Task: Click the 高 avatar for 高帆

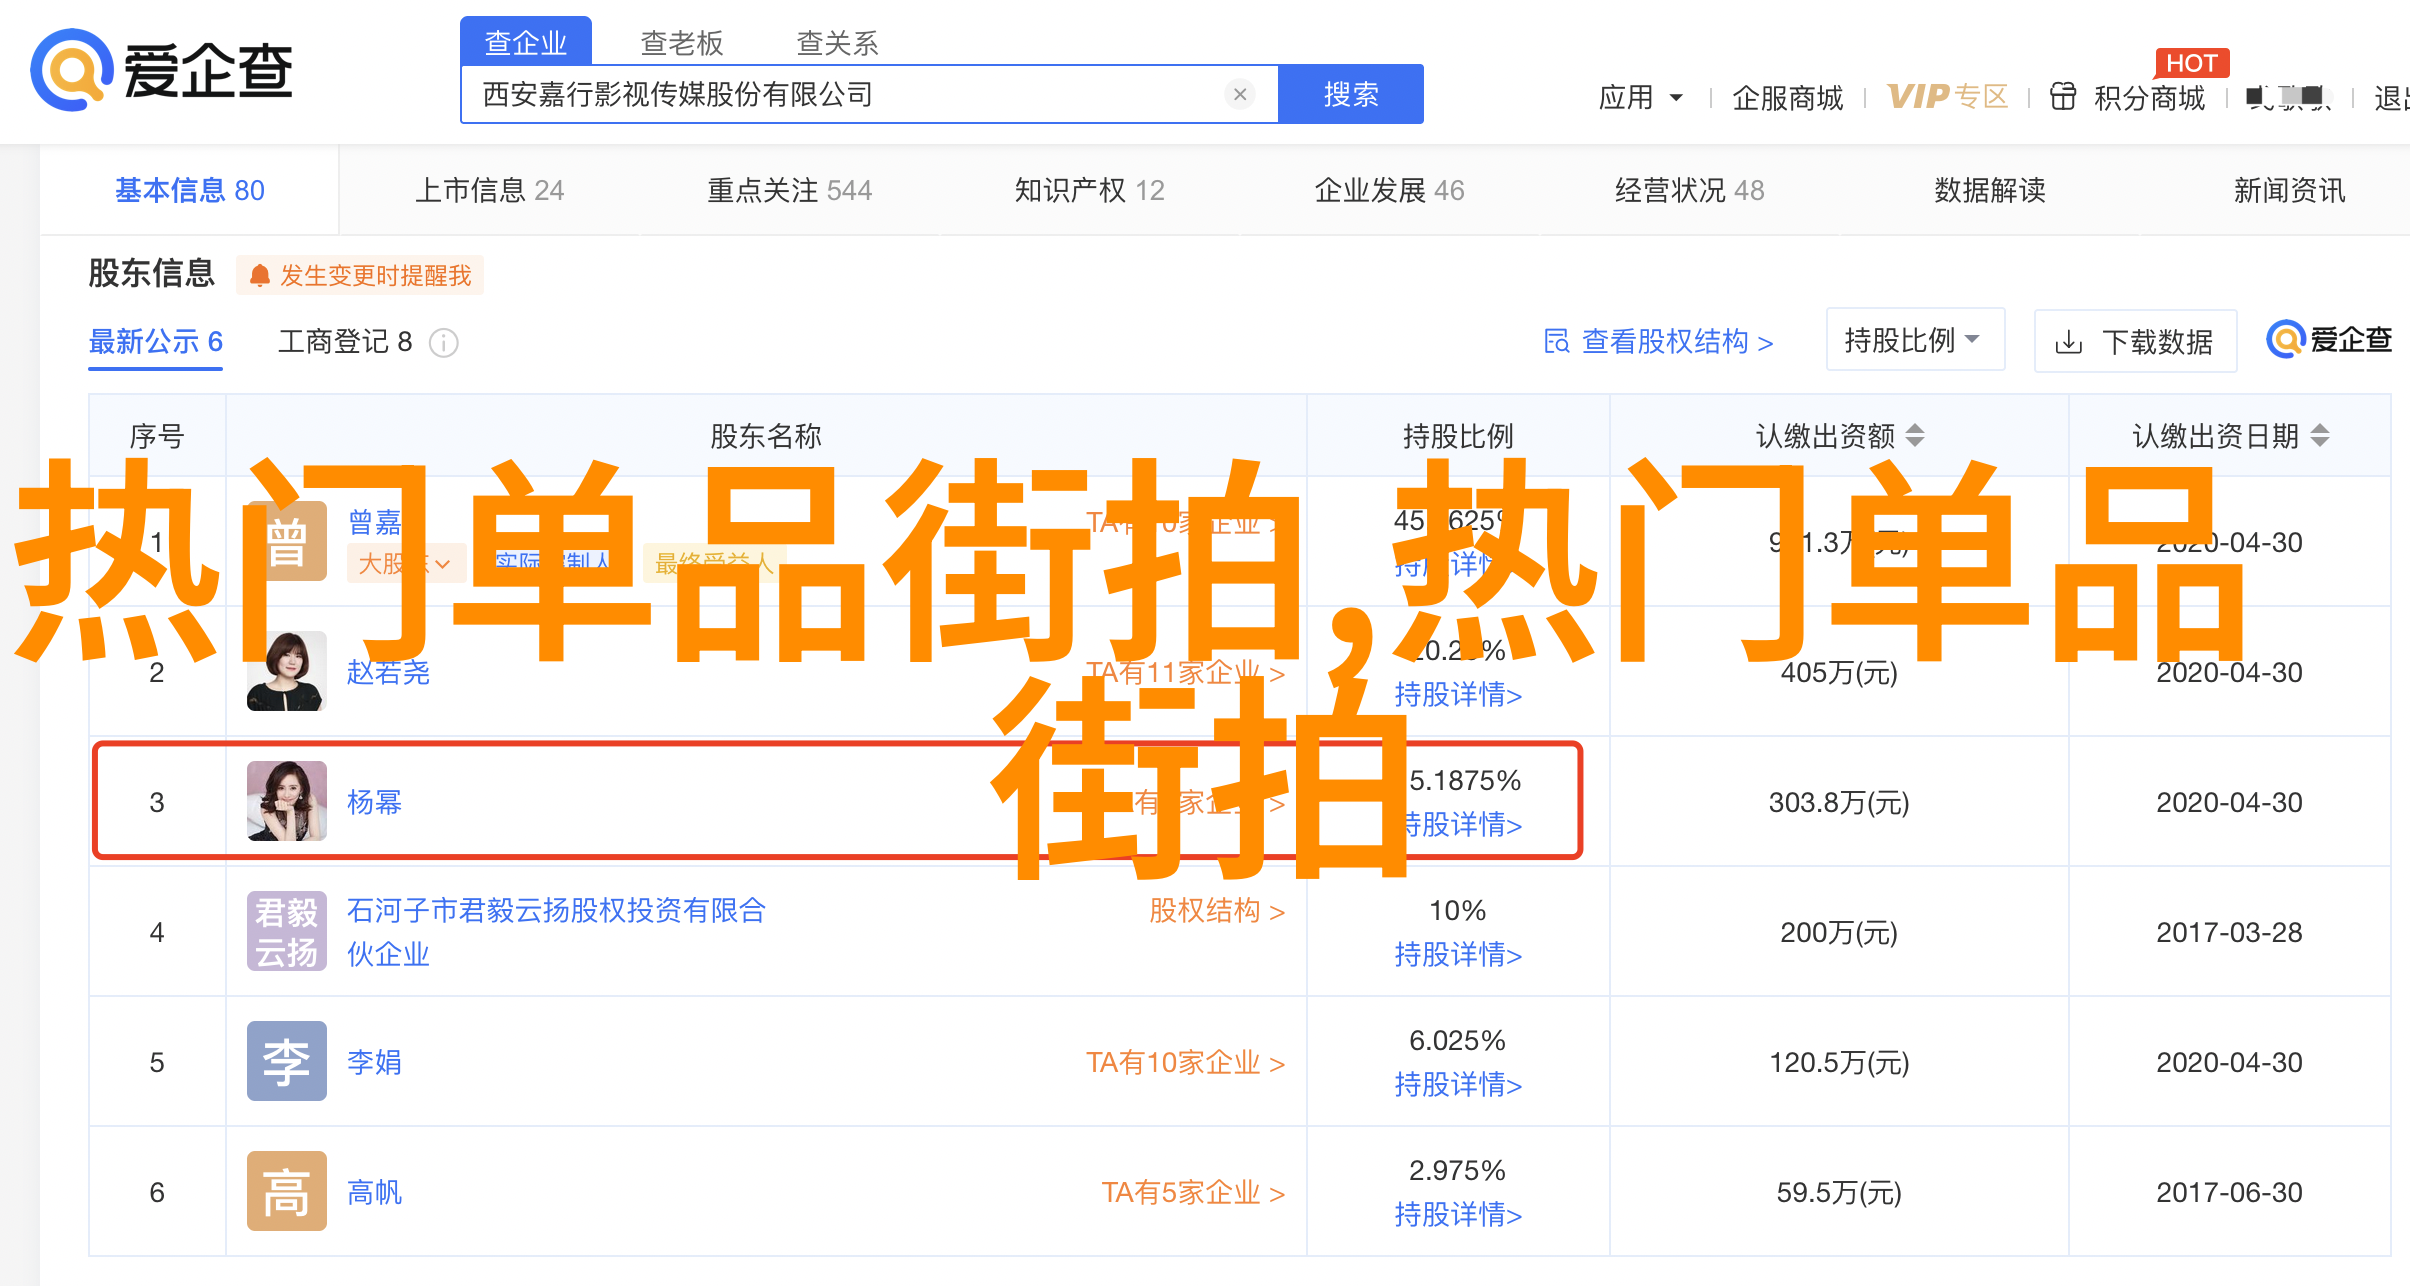Action: tap(287, 1191)
